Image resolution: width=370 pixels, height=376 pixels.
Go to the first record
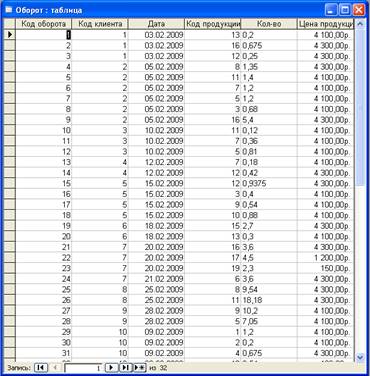41,368
